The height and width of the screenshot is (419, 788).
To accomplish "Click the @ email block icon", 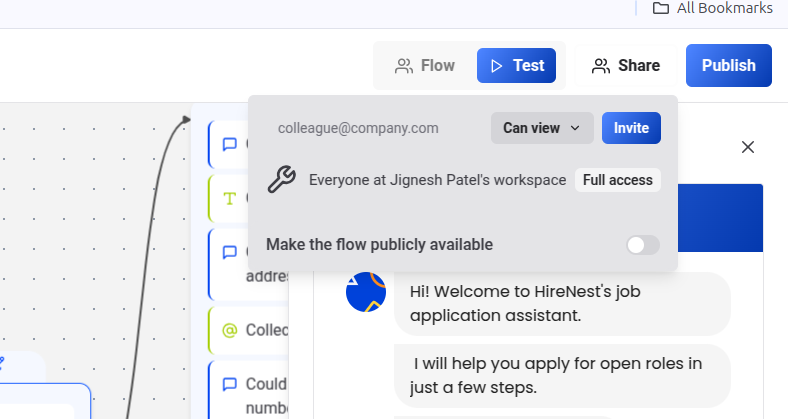I will click(229, 330).
